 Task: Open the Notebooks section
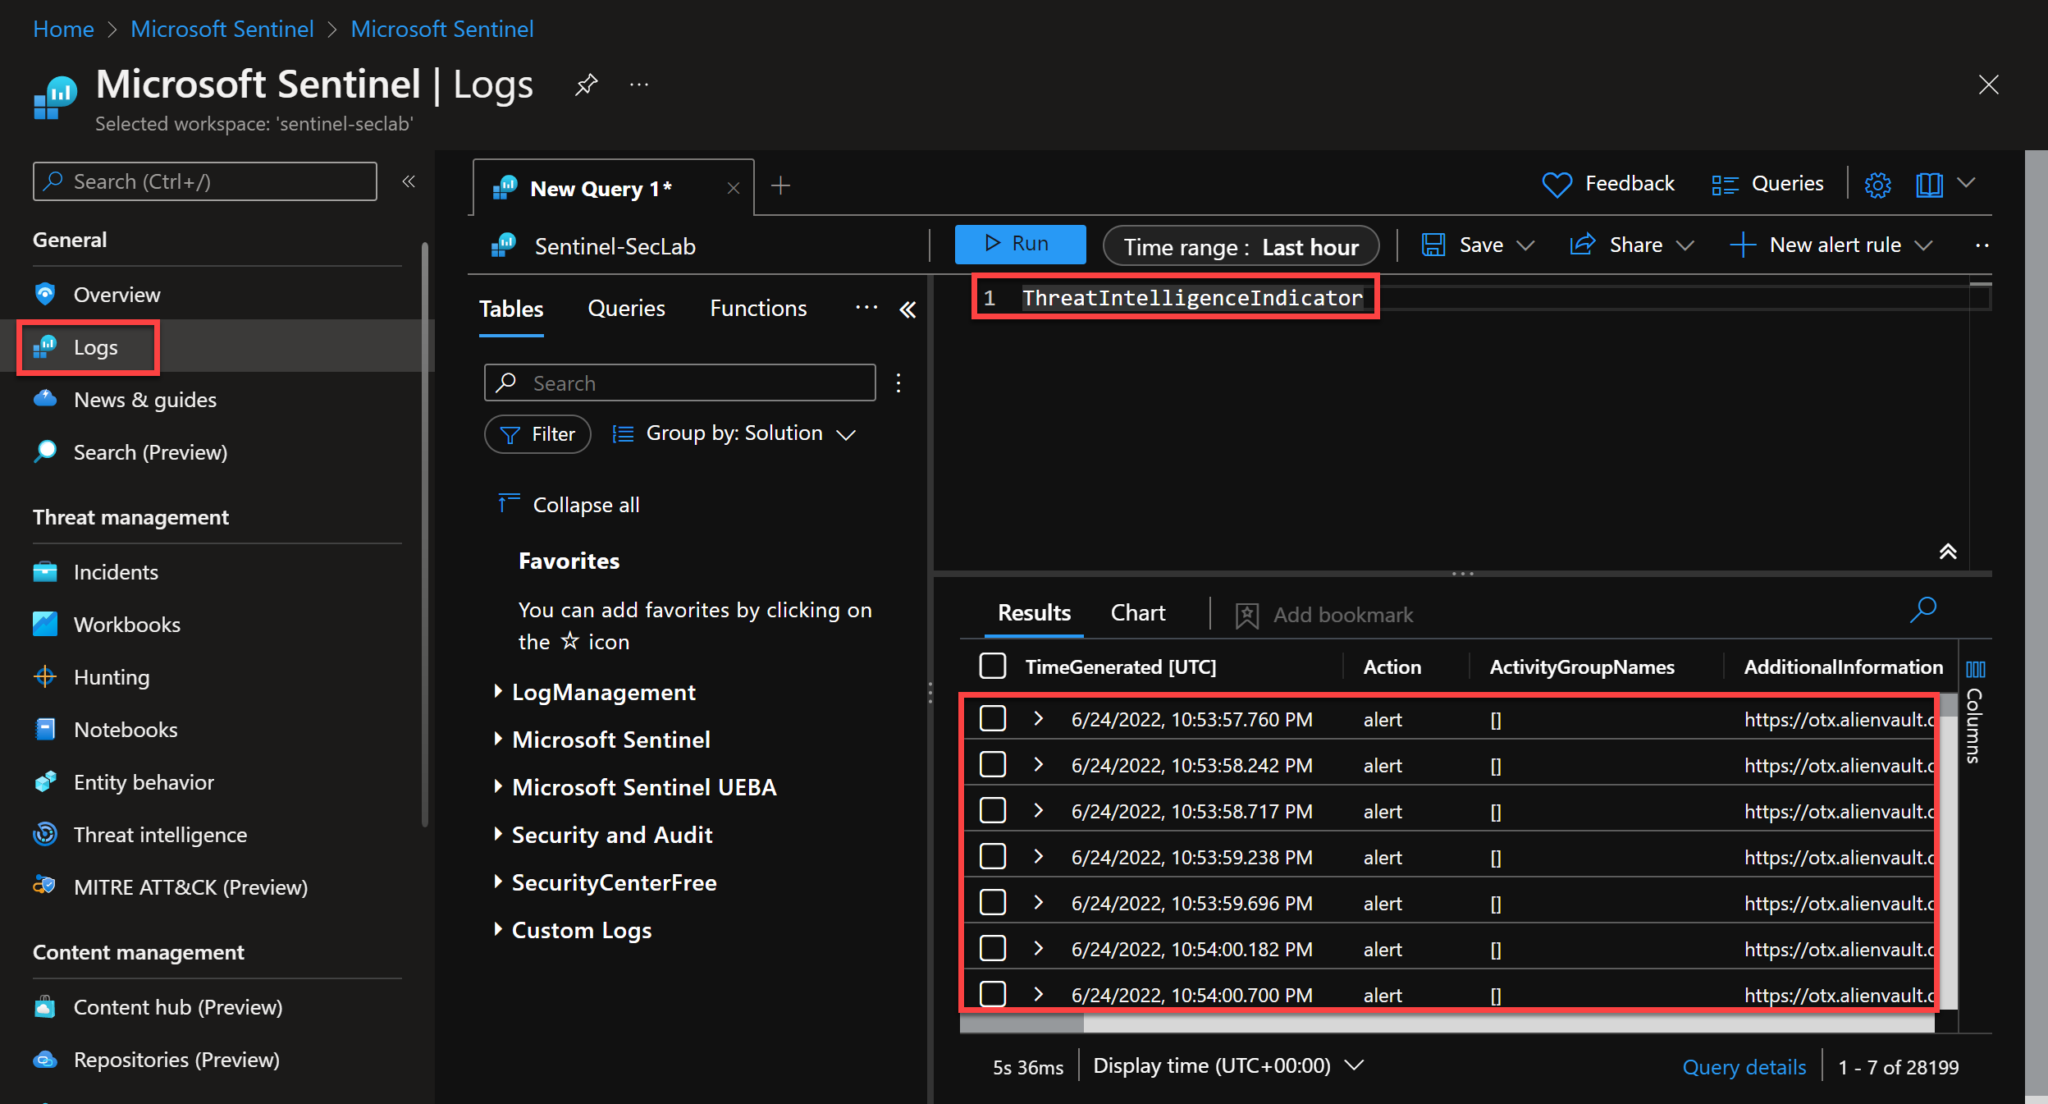125,729
